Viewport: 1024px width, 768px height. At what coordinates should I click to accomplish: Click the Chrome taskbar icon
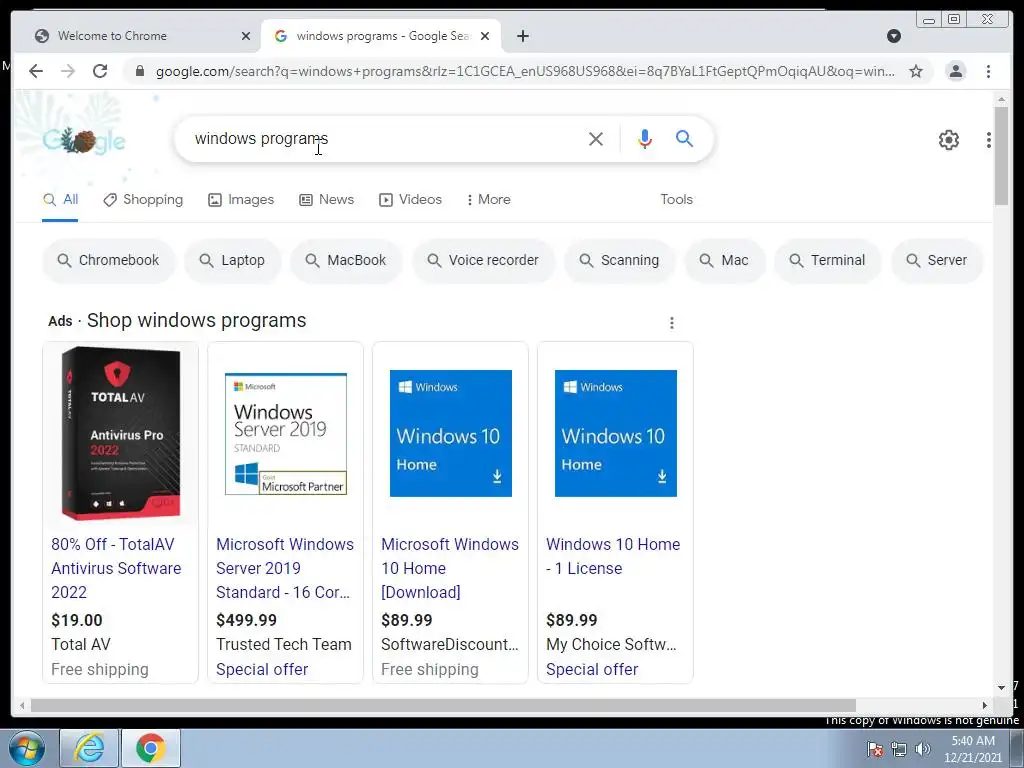click(x=151, y=748)
